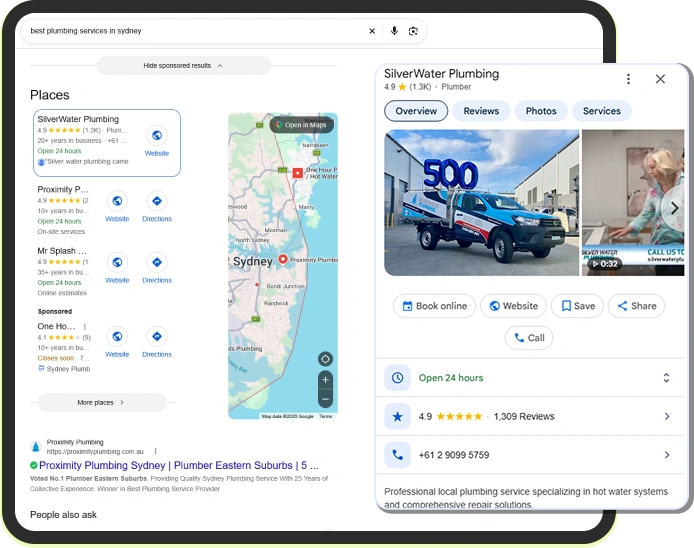Open Mr Splash website globe icon
694x548 pixels.
(x=117, y=262)
